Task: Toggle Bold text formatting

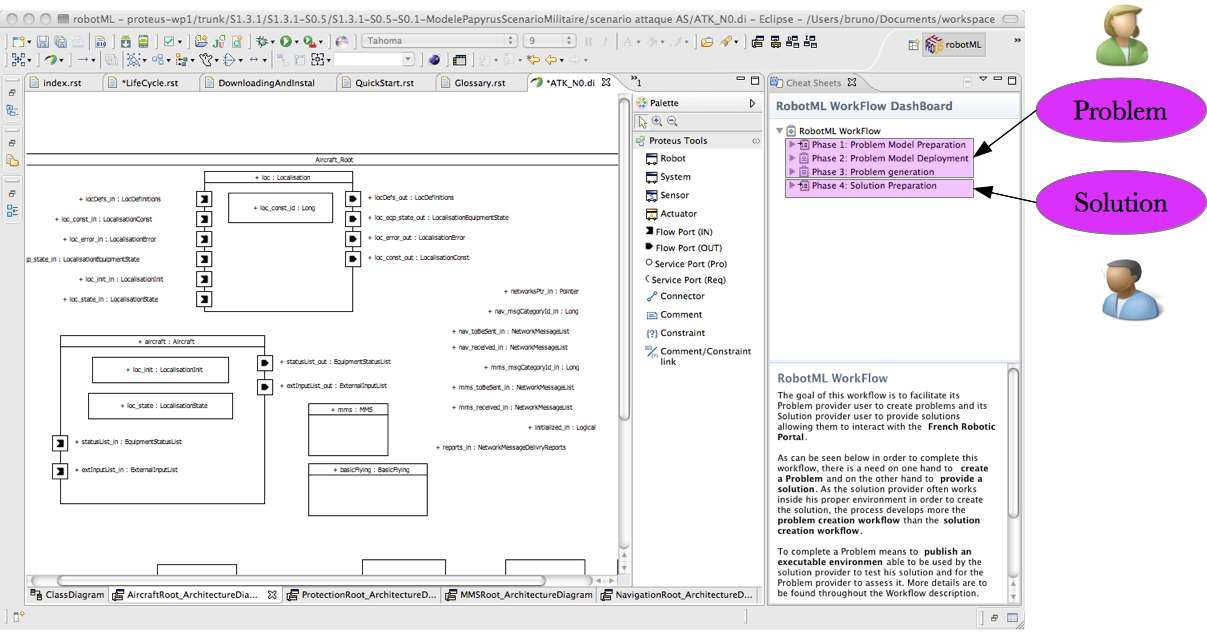Action: tap(589, 41)
